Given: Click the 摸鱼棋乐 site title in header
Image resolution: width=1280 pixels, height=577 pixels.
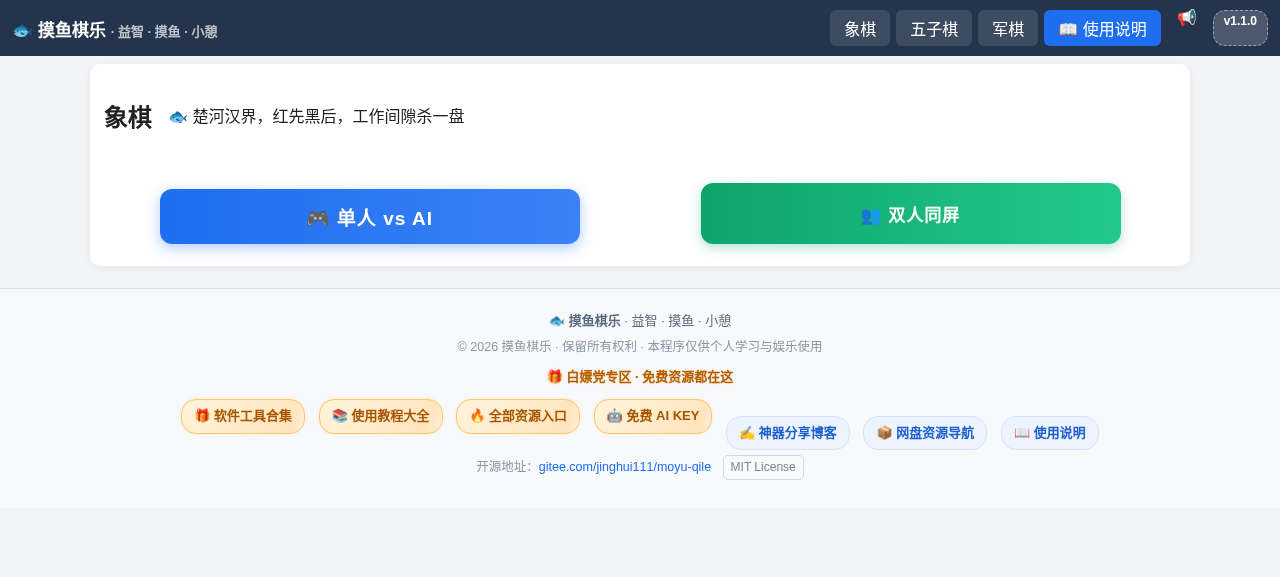Looking at the screenshot, I should click(x=72, y=30).
